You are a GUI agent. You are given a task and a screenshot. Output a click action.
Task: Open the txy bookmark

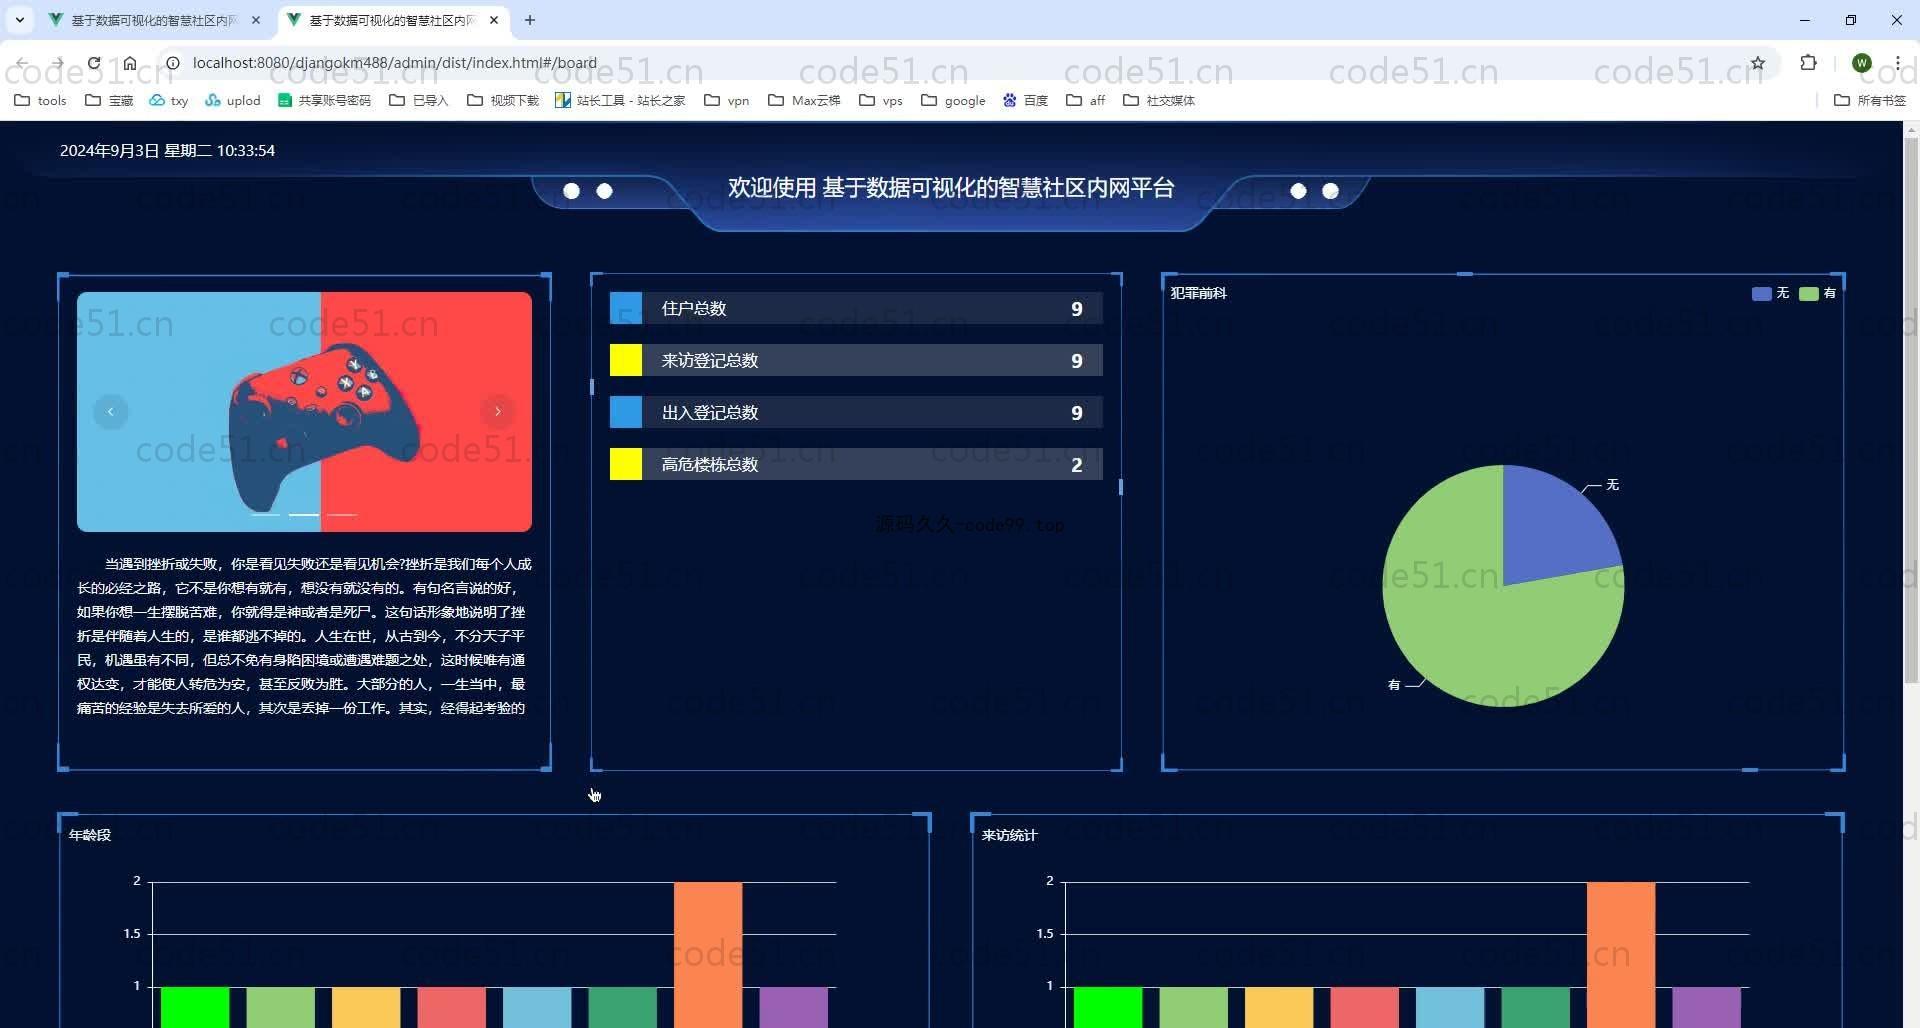click(x=169, y=100)
